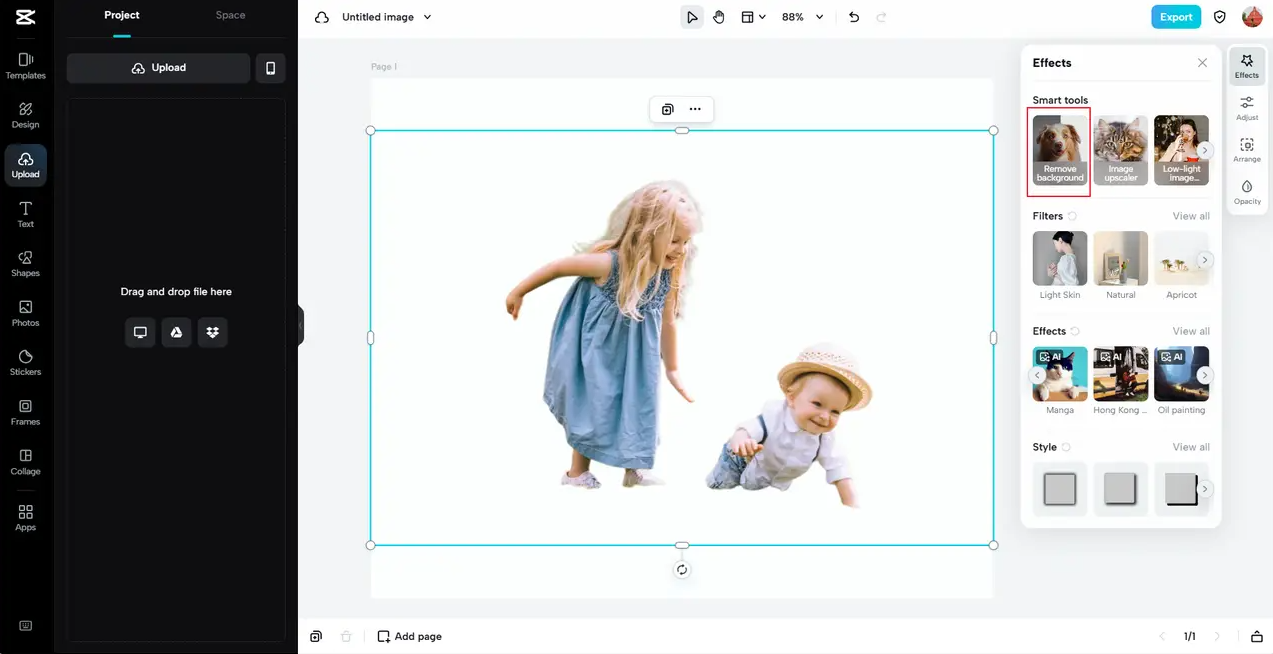
Task: View all Effects
Action: click(1191, 331)
